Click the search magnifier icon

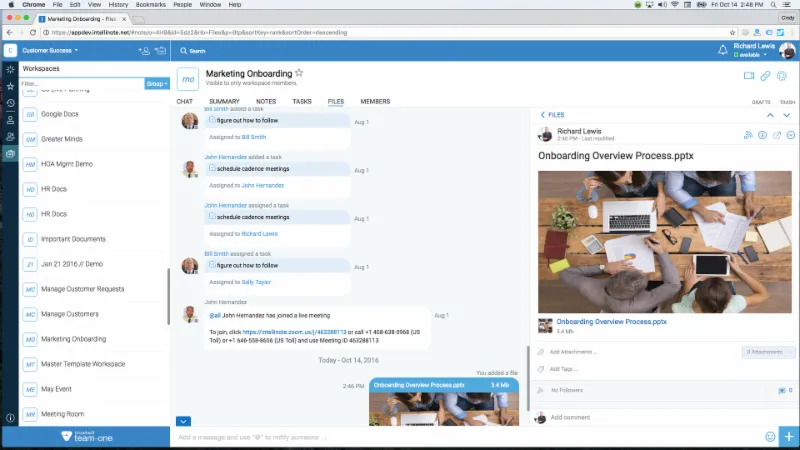click(184, 51)
